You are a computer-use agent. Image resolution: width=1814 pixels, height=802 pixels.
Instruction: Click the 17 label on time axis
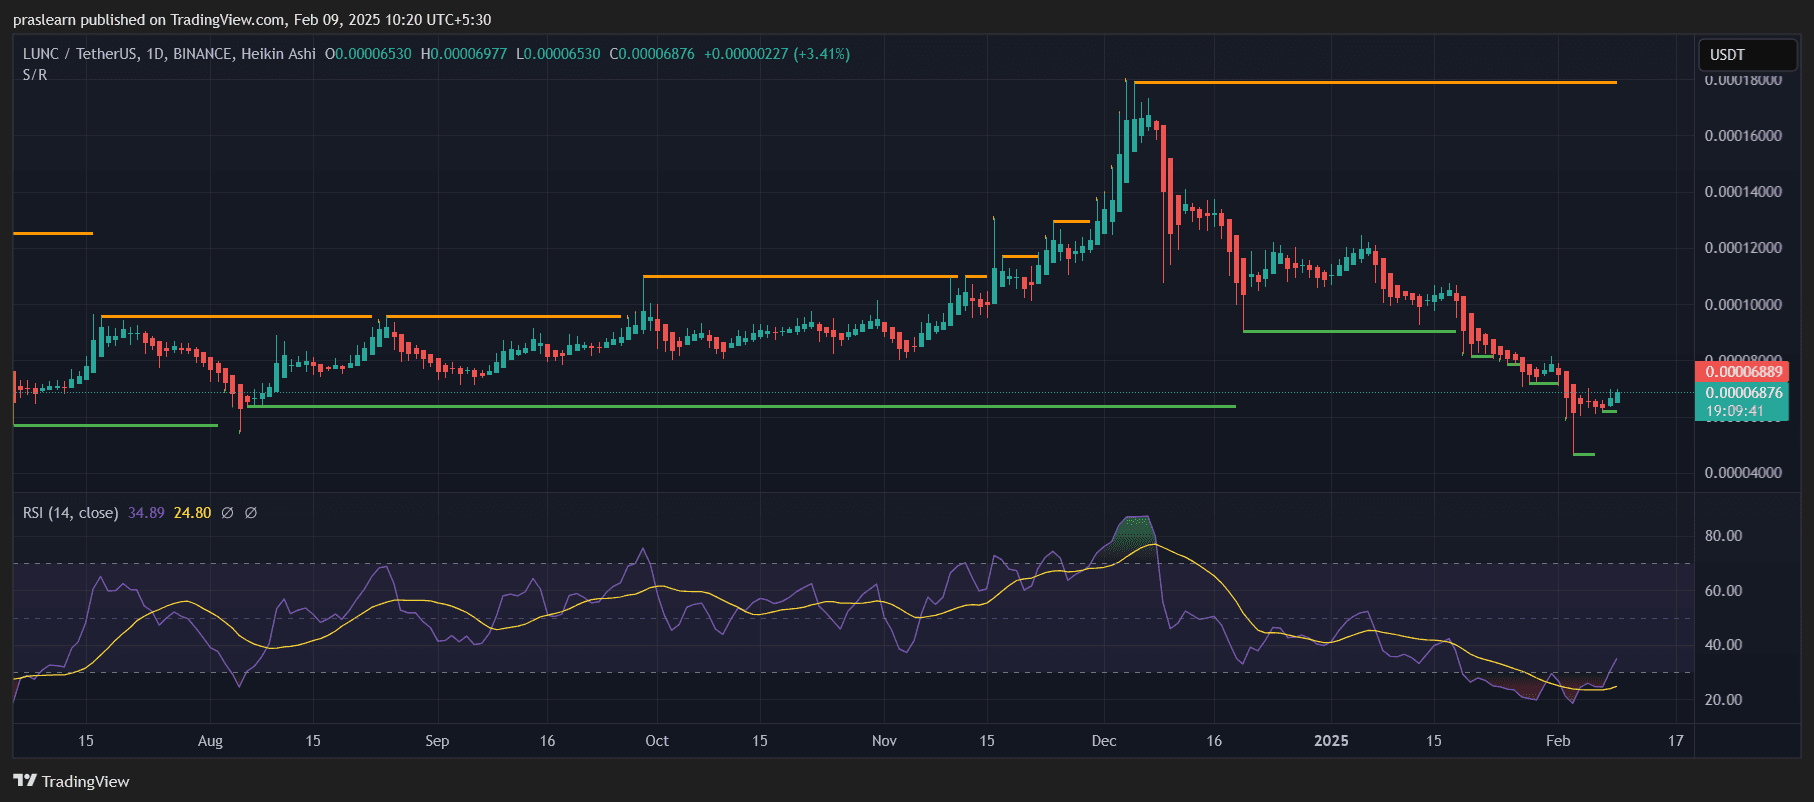point(1676,741)
